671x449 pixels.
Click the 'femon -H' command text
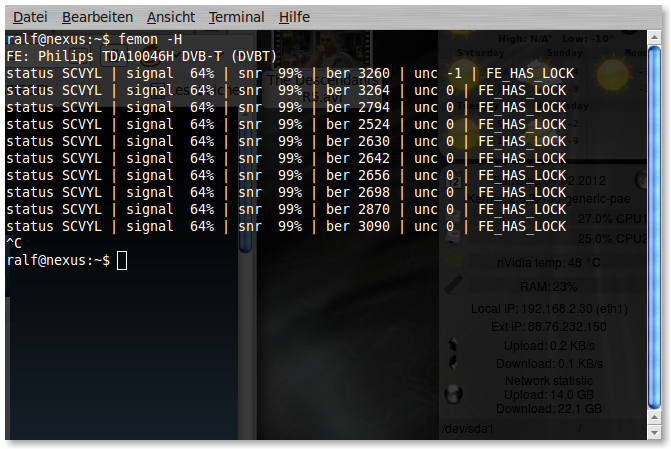pos(150,39)
